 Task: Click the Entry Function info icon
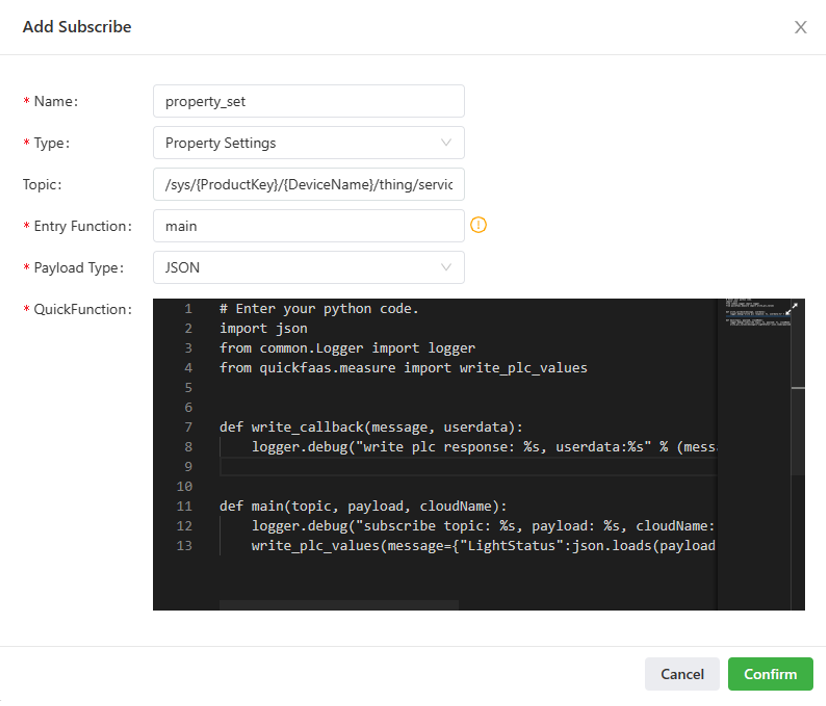point(478,226)
